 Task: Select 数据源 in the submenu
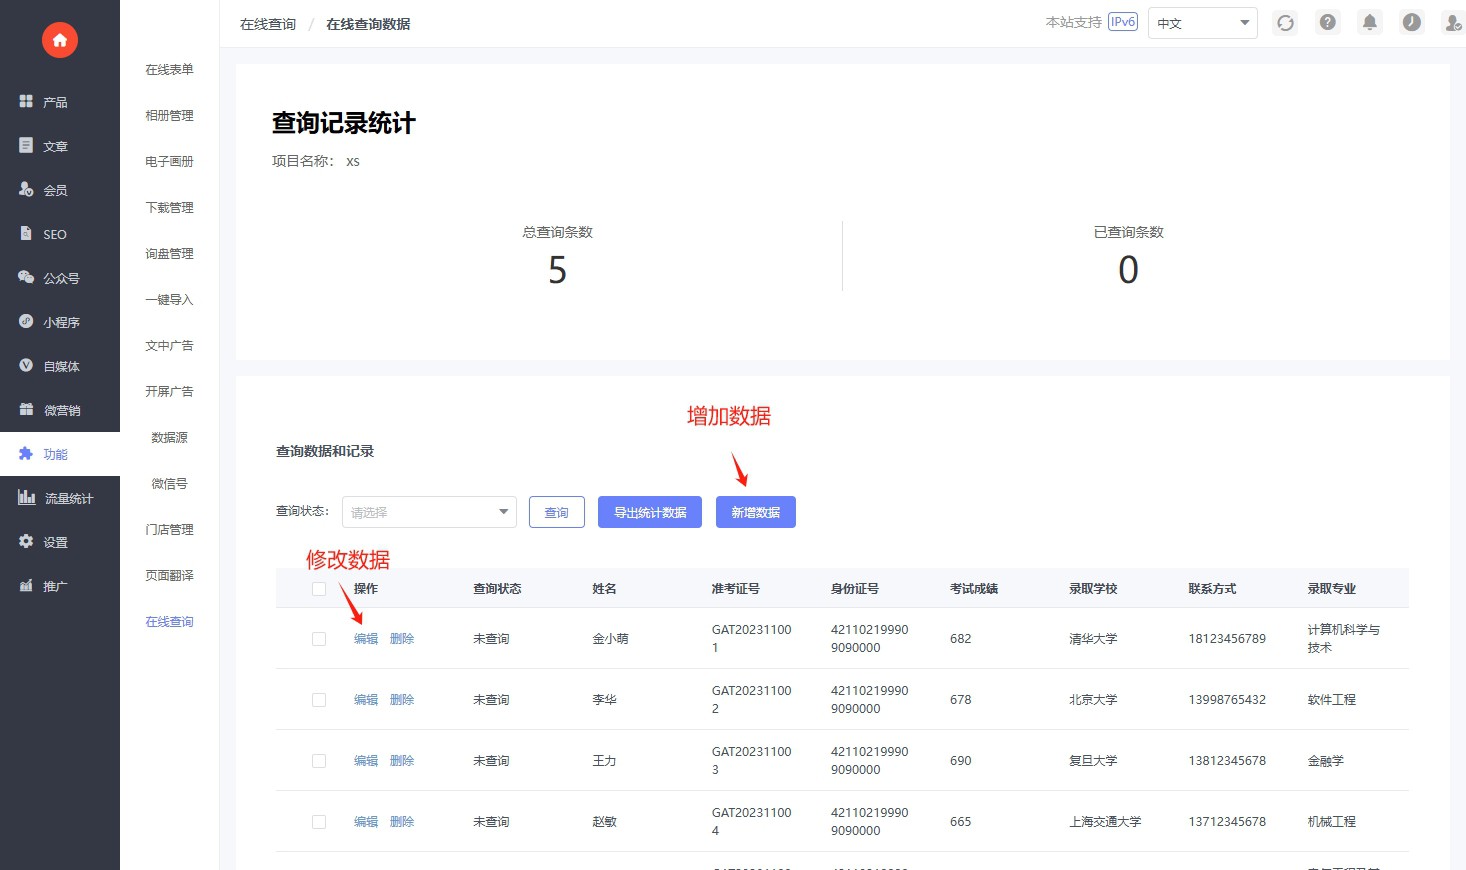pyautogui.click(x=169, y=438)
